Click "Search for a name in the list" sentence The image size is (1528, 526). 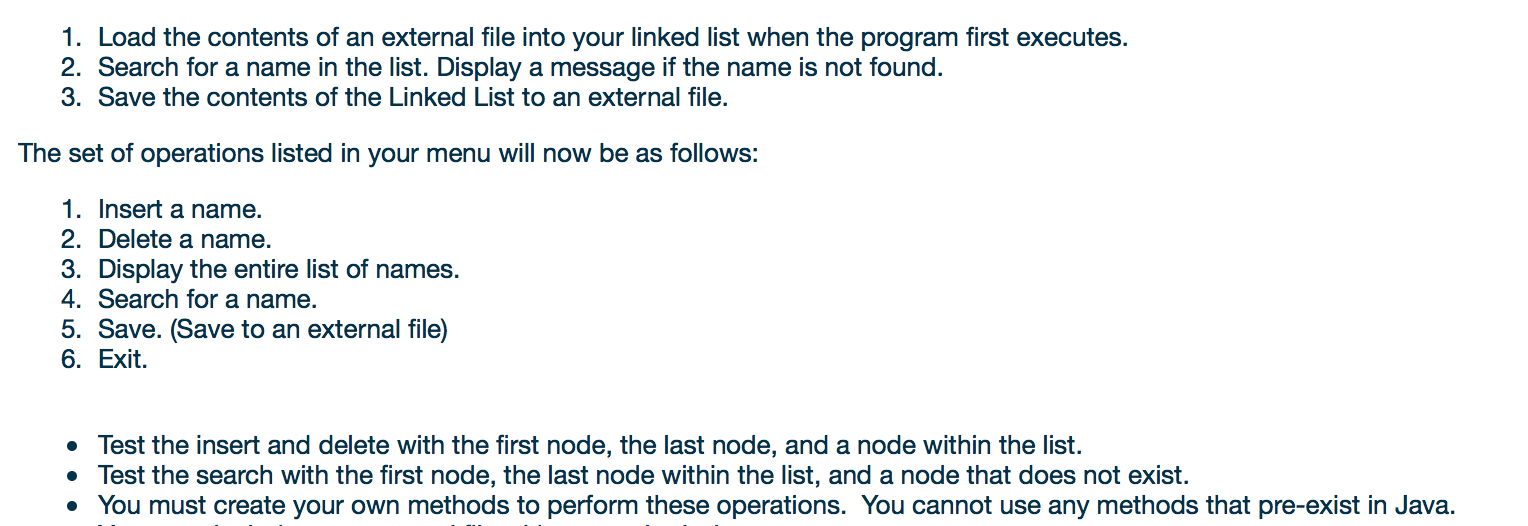pos(264,68)
